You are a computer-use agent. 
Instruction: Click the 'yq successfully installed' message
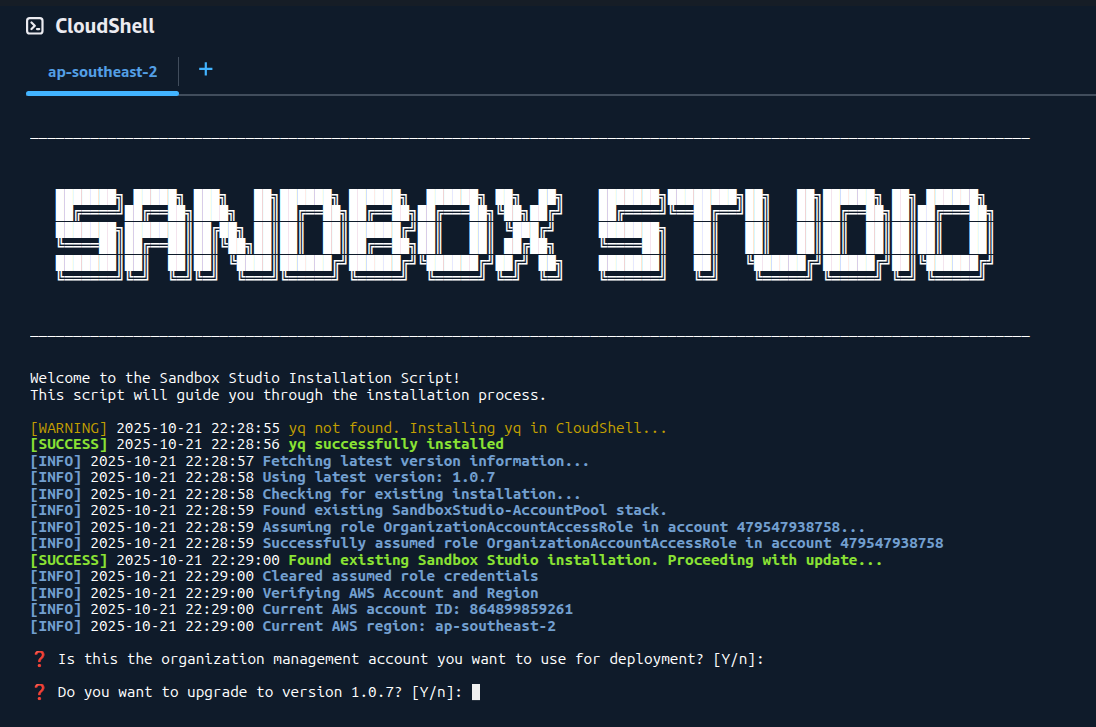(x=396, y=444)
